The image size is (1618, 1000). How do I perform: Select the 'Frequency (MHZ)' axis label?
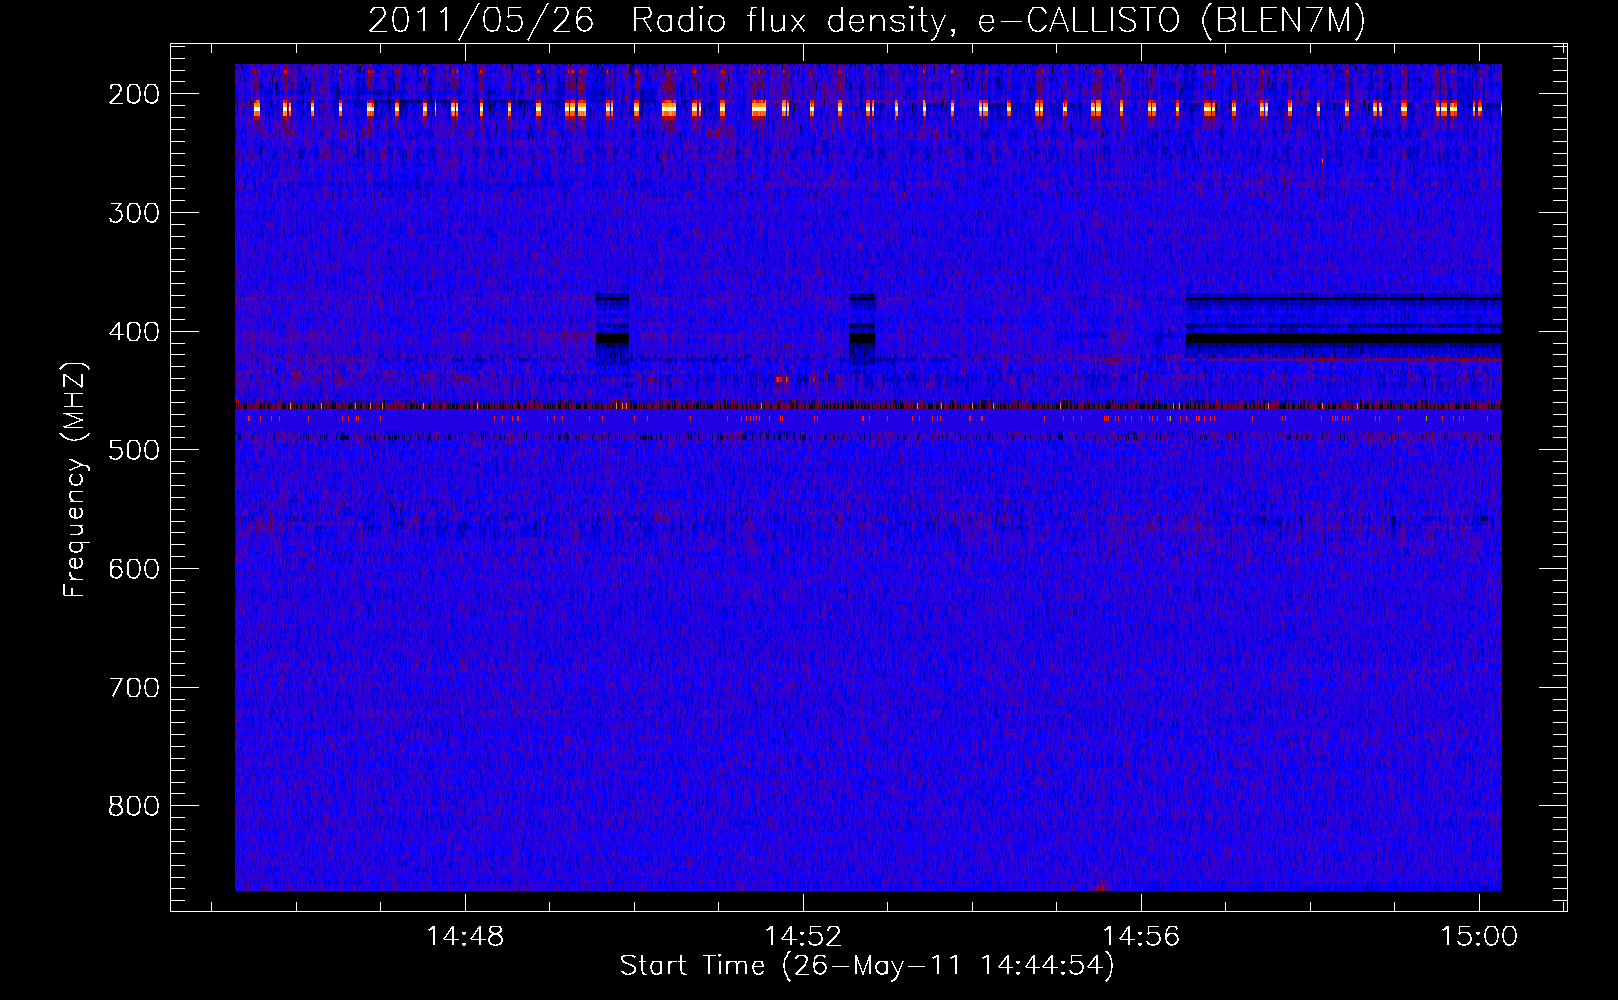pos(75,479)
